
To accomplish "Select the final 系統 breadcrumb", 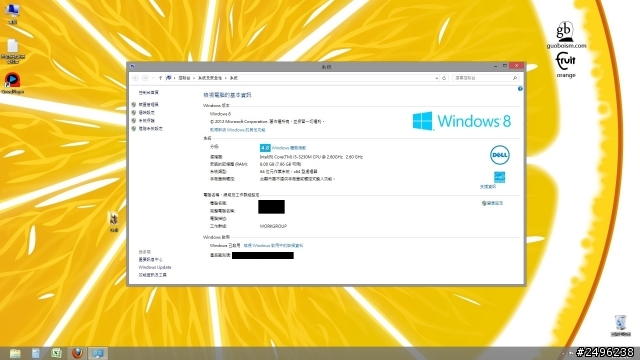I will 233,78.
